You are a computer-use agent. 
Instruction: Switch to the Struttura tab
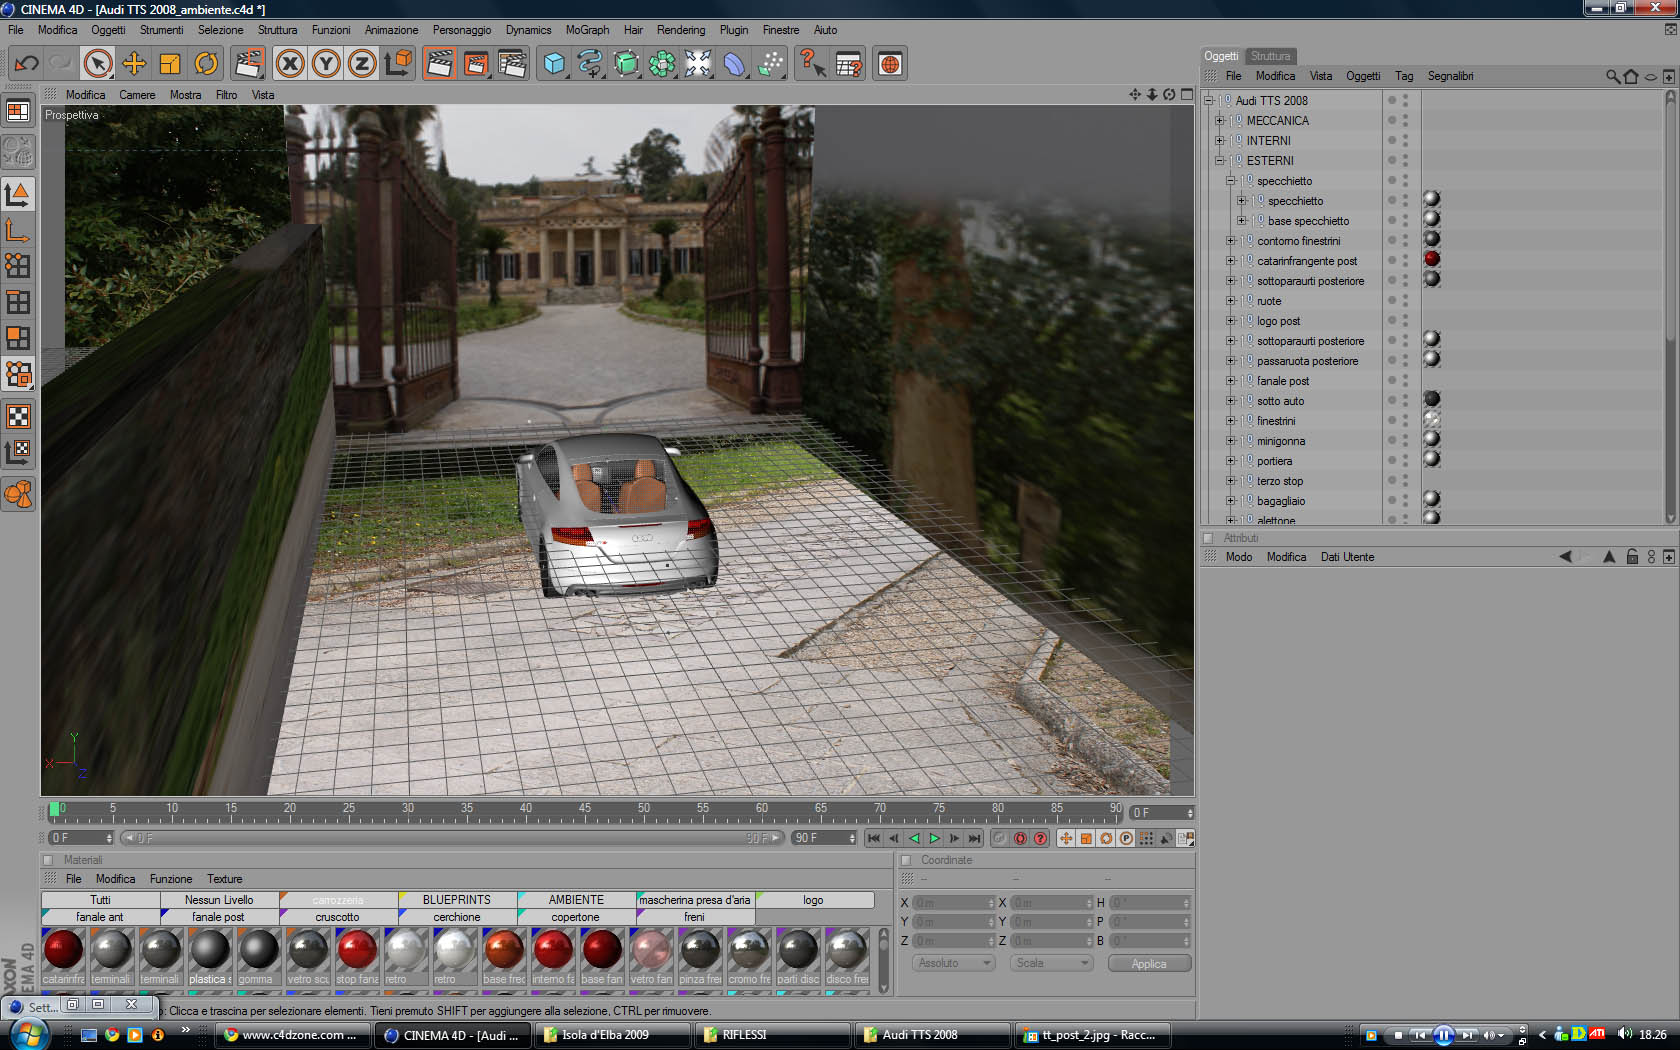coord(1270,56)
